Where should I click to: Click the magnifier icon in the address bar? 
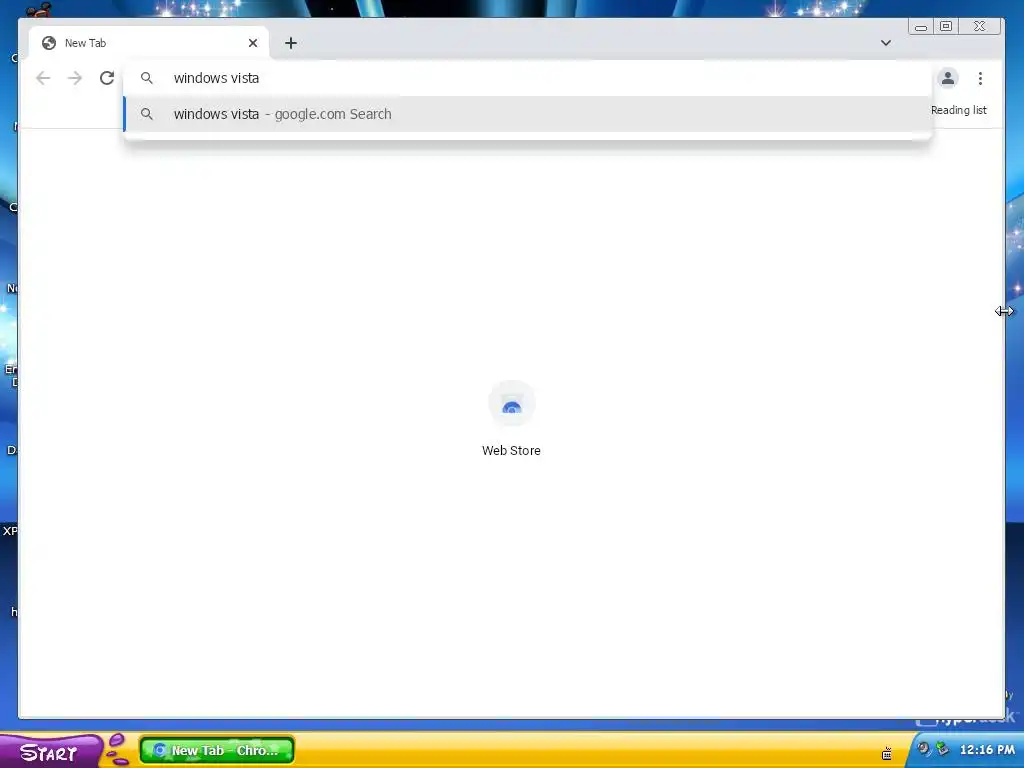[x=147, y=78]
